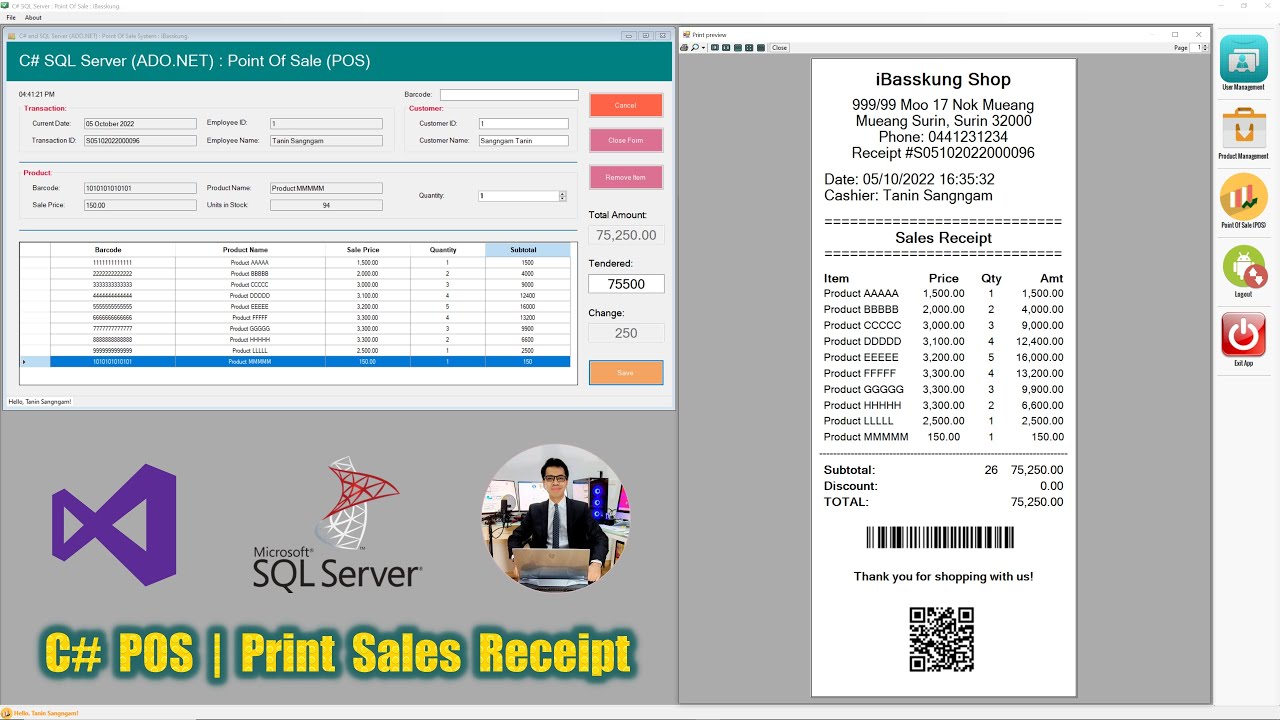Image resolution: width=1280 pixels, height=720 pixels.
Task: Click the Print icon in Print preview
Action: pyautogui.click(x=684, y=47)
